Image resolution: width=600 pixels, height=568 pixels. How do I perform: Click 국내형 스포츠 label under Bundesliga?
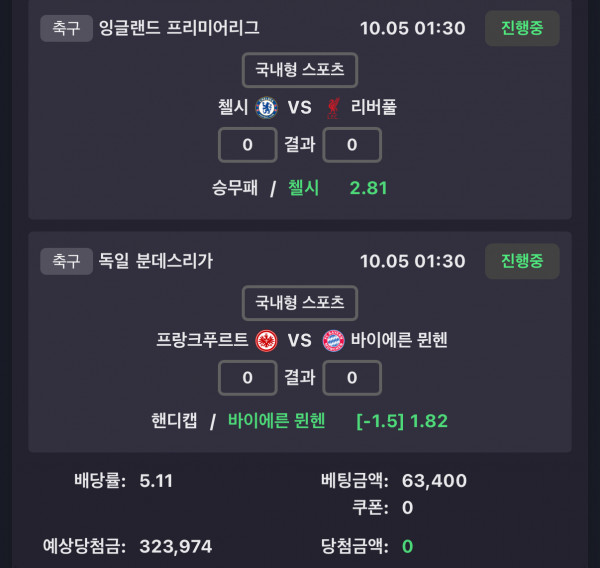click(300, 303)
